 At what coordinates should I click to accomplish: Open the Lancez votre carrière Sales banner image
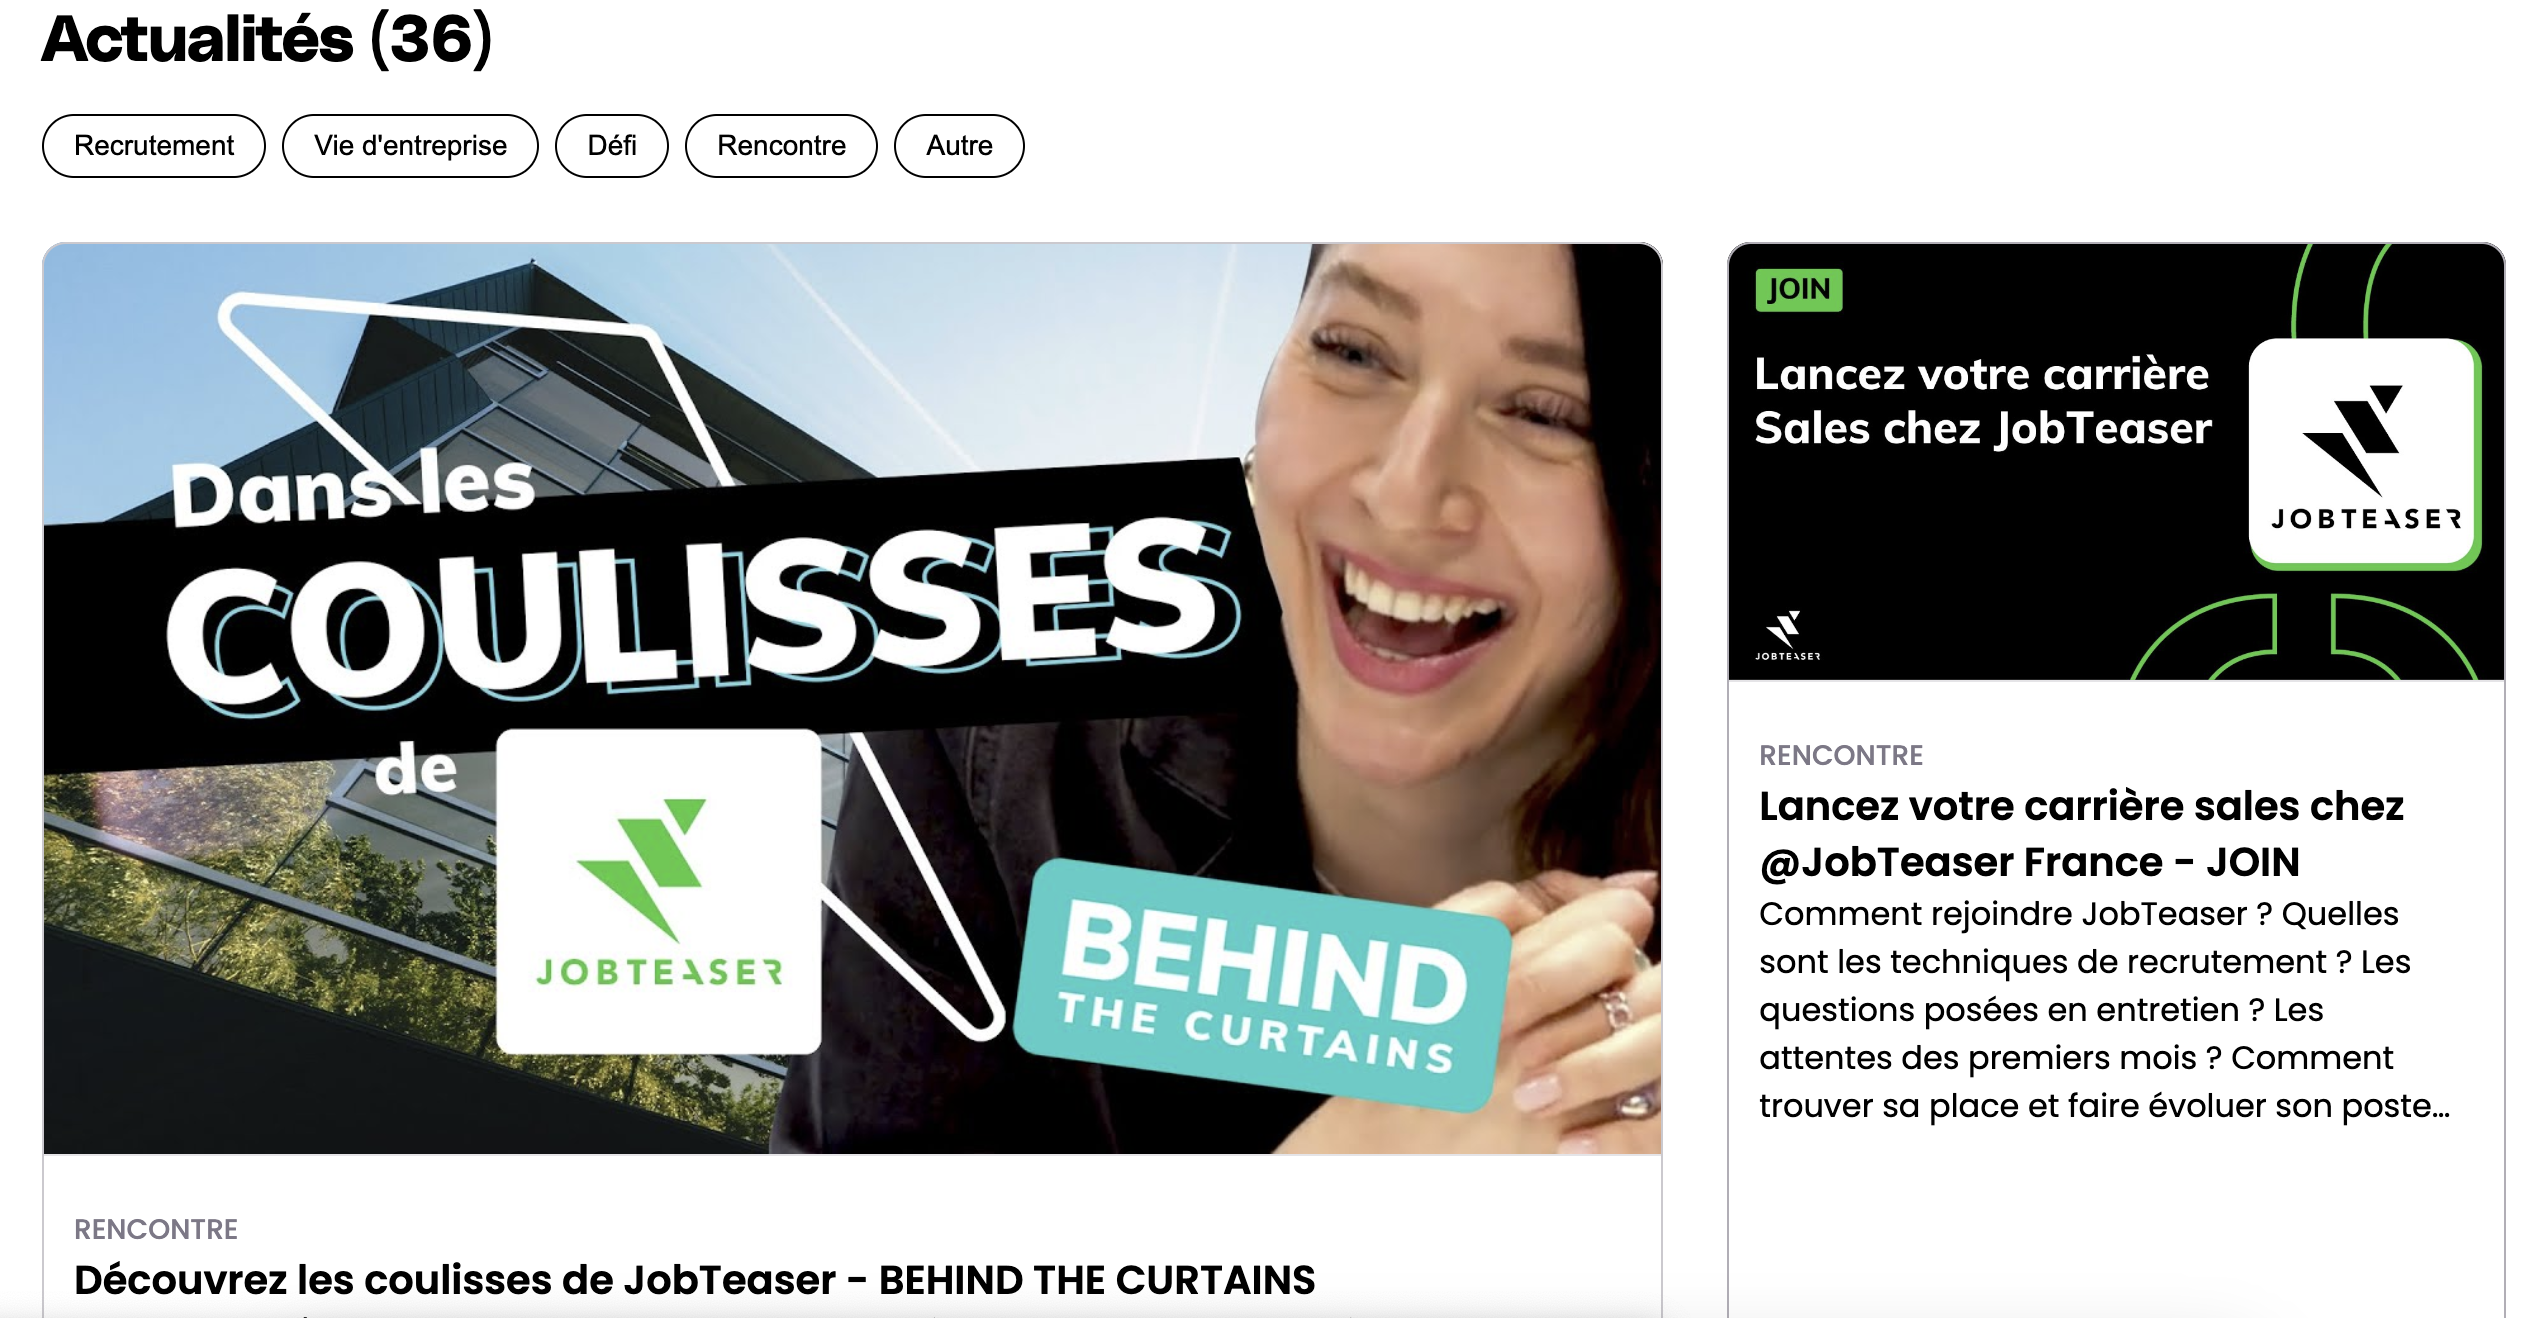2116,462
